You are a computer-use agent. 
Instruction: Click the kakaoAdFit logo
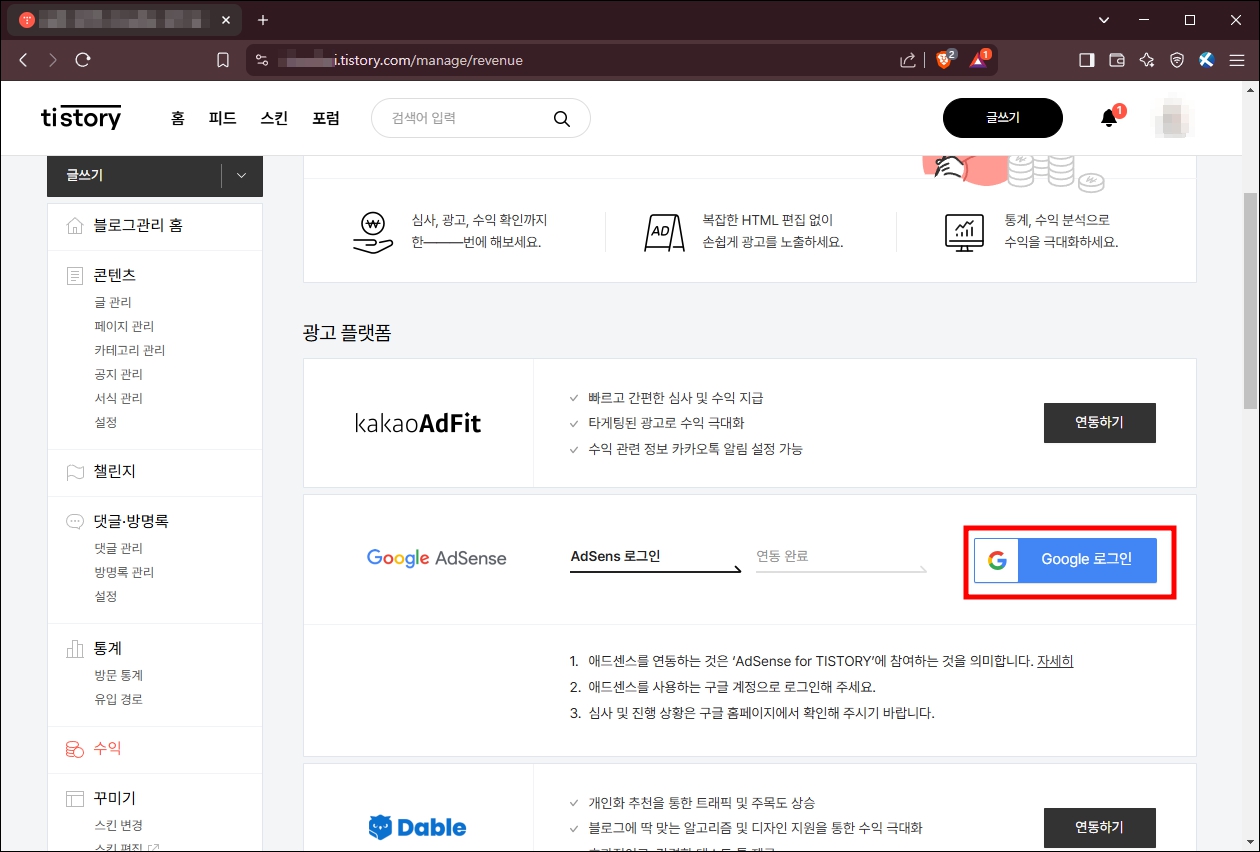pos(417,422)
